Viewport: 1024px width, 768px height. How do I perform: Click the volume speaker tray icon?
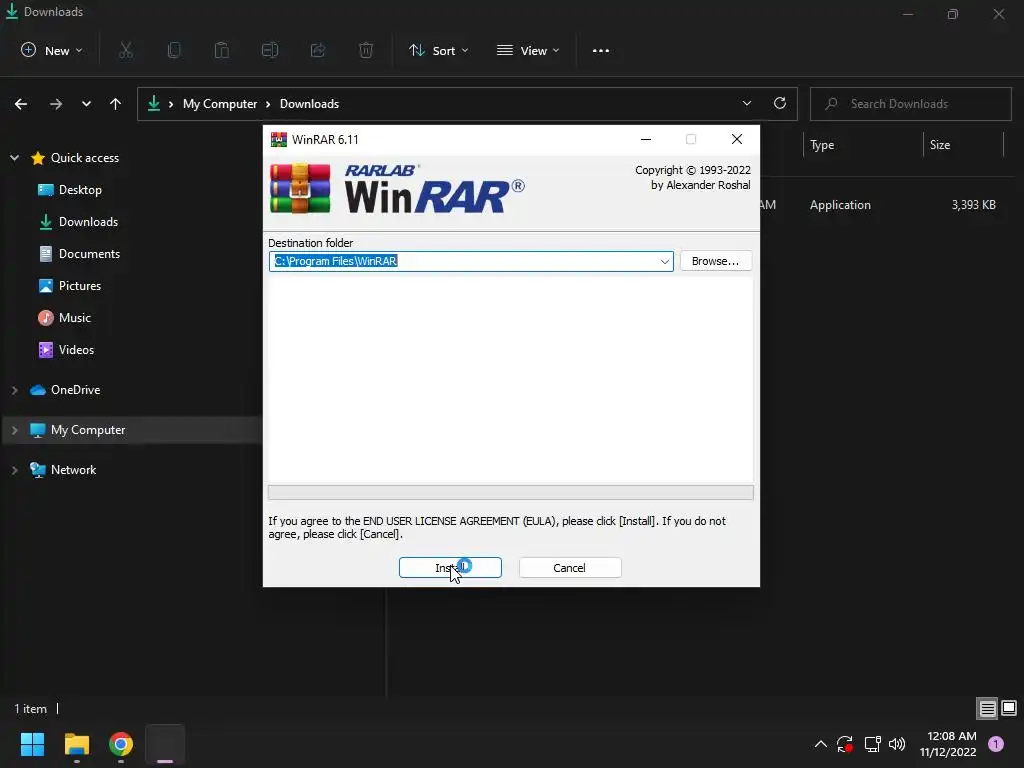(897, 744)
